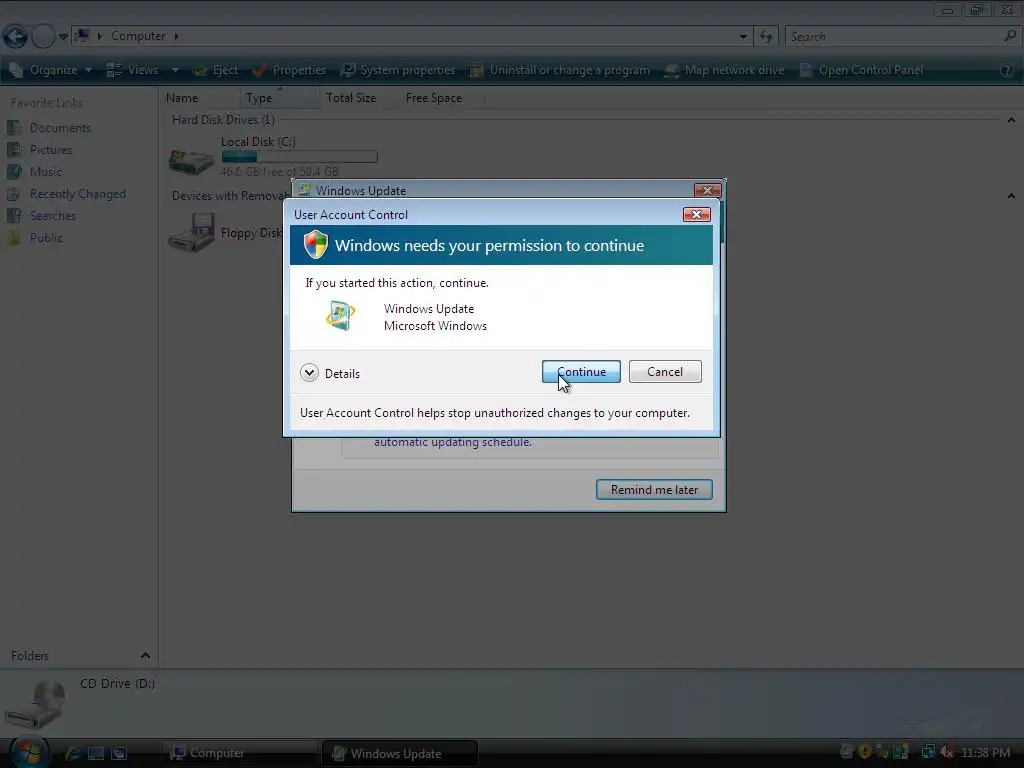Click Map network drive
Image resolution: width=1024 pixels, height=768 pixels.
click(x=724, y=70)
